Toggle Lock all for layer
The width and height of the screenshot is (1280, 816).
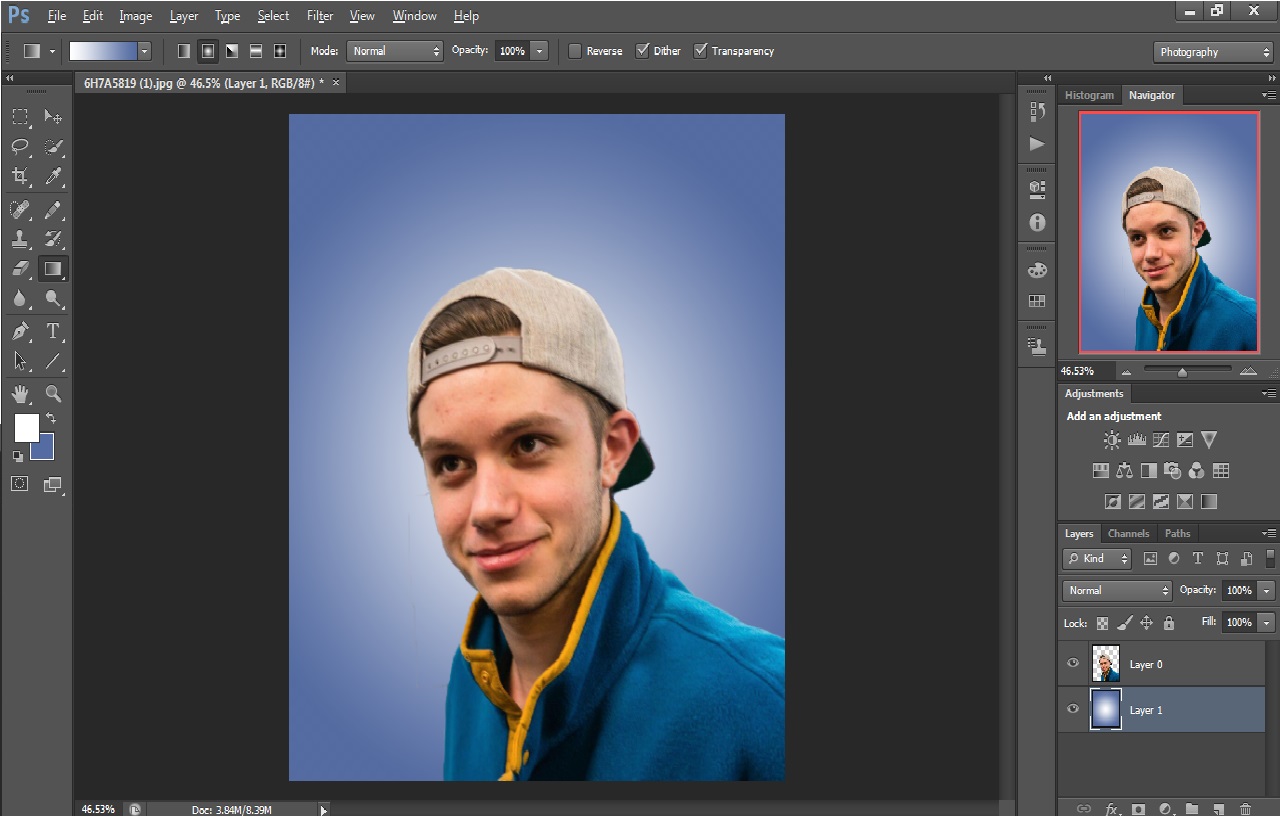(x=1169, y=623)
